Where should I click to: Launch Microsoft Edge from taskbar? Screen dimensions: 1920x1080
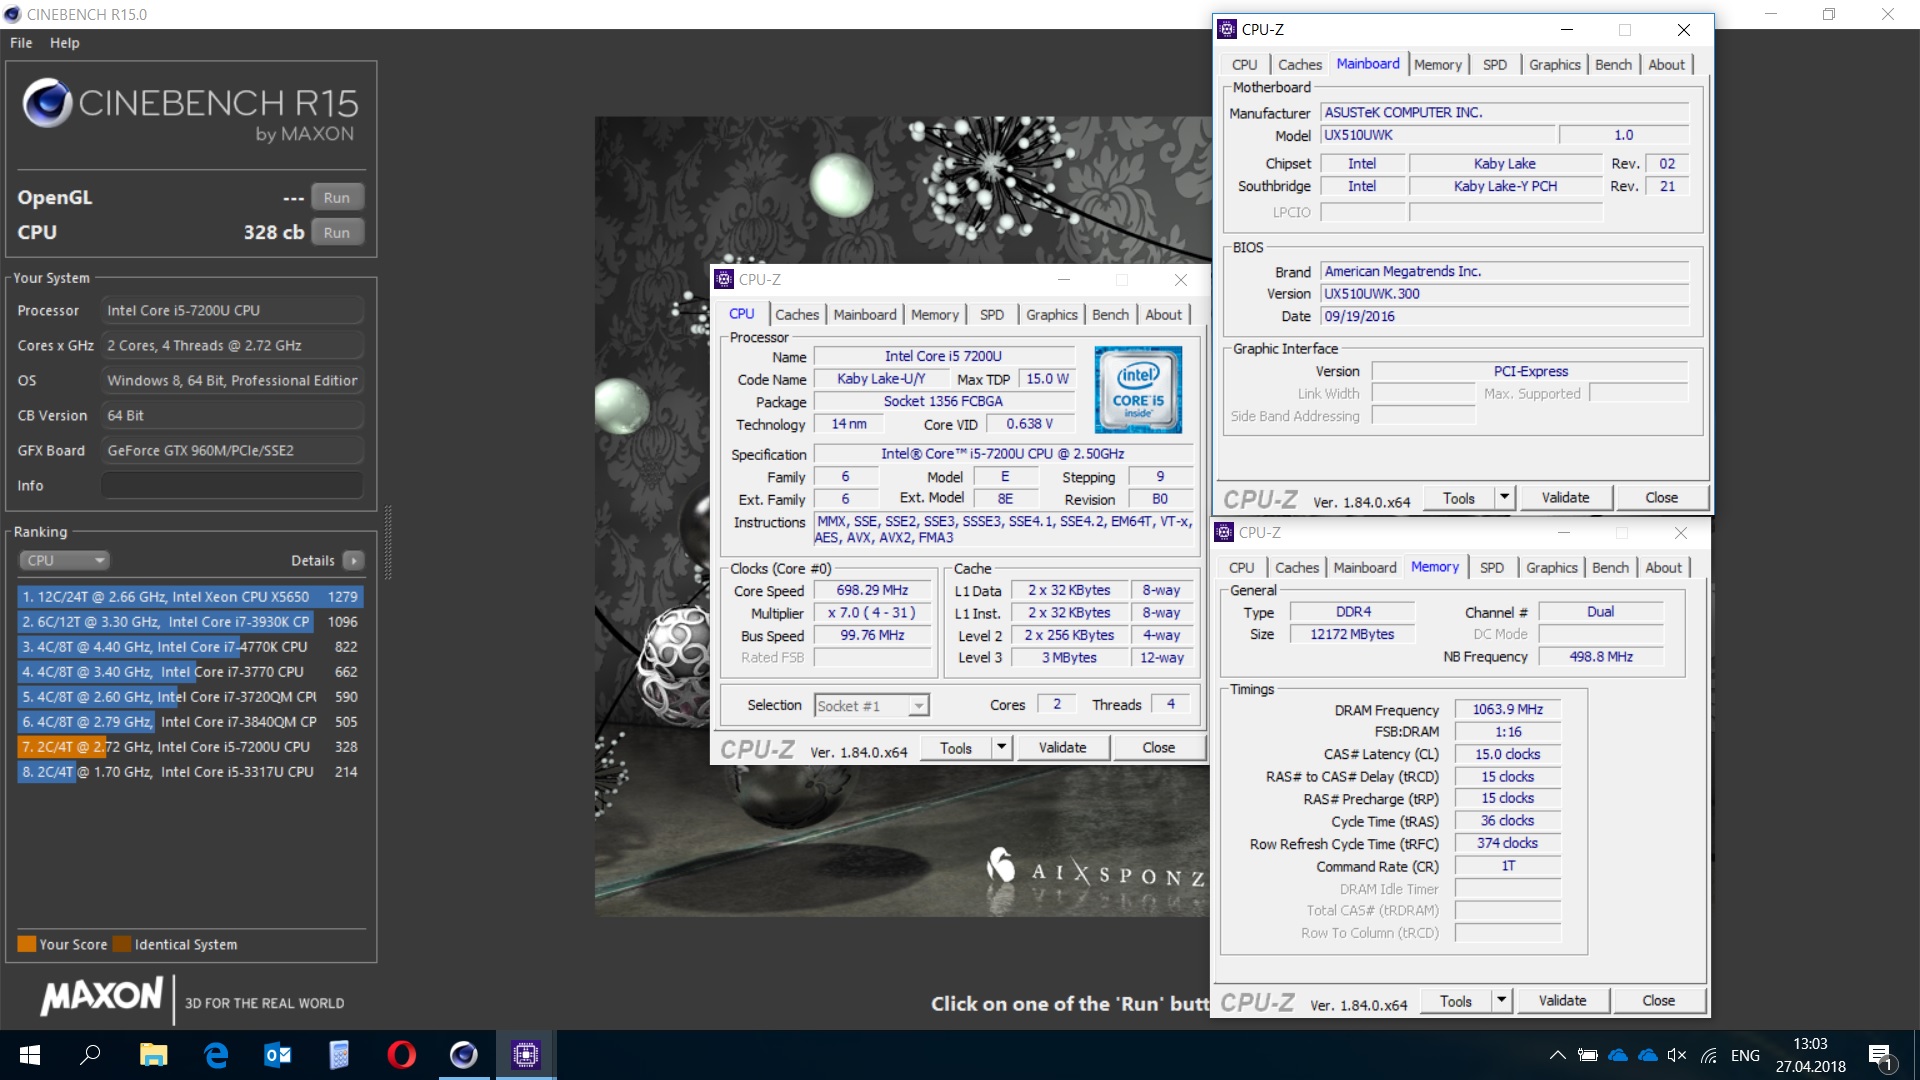coord(216,1055)
